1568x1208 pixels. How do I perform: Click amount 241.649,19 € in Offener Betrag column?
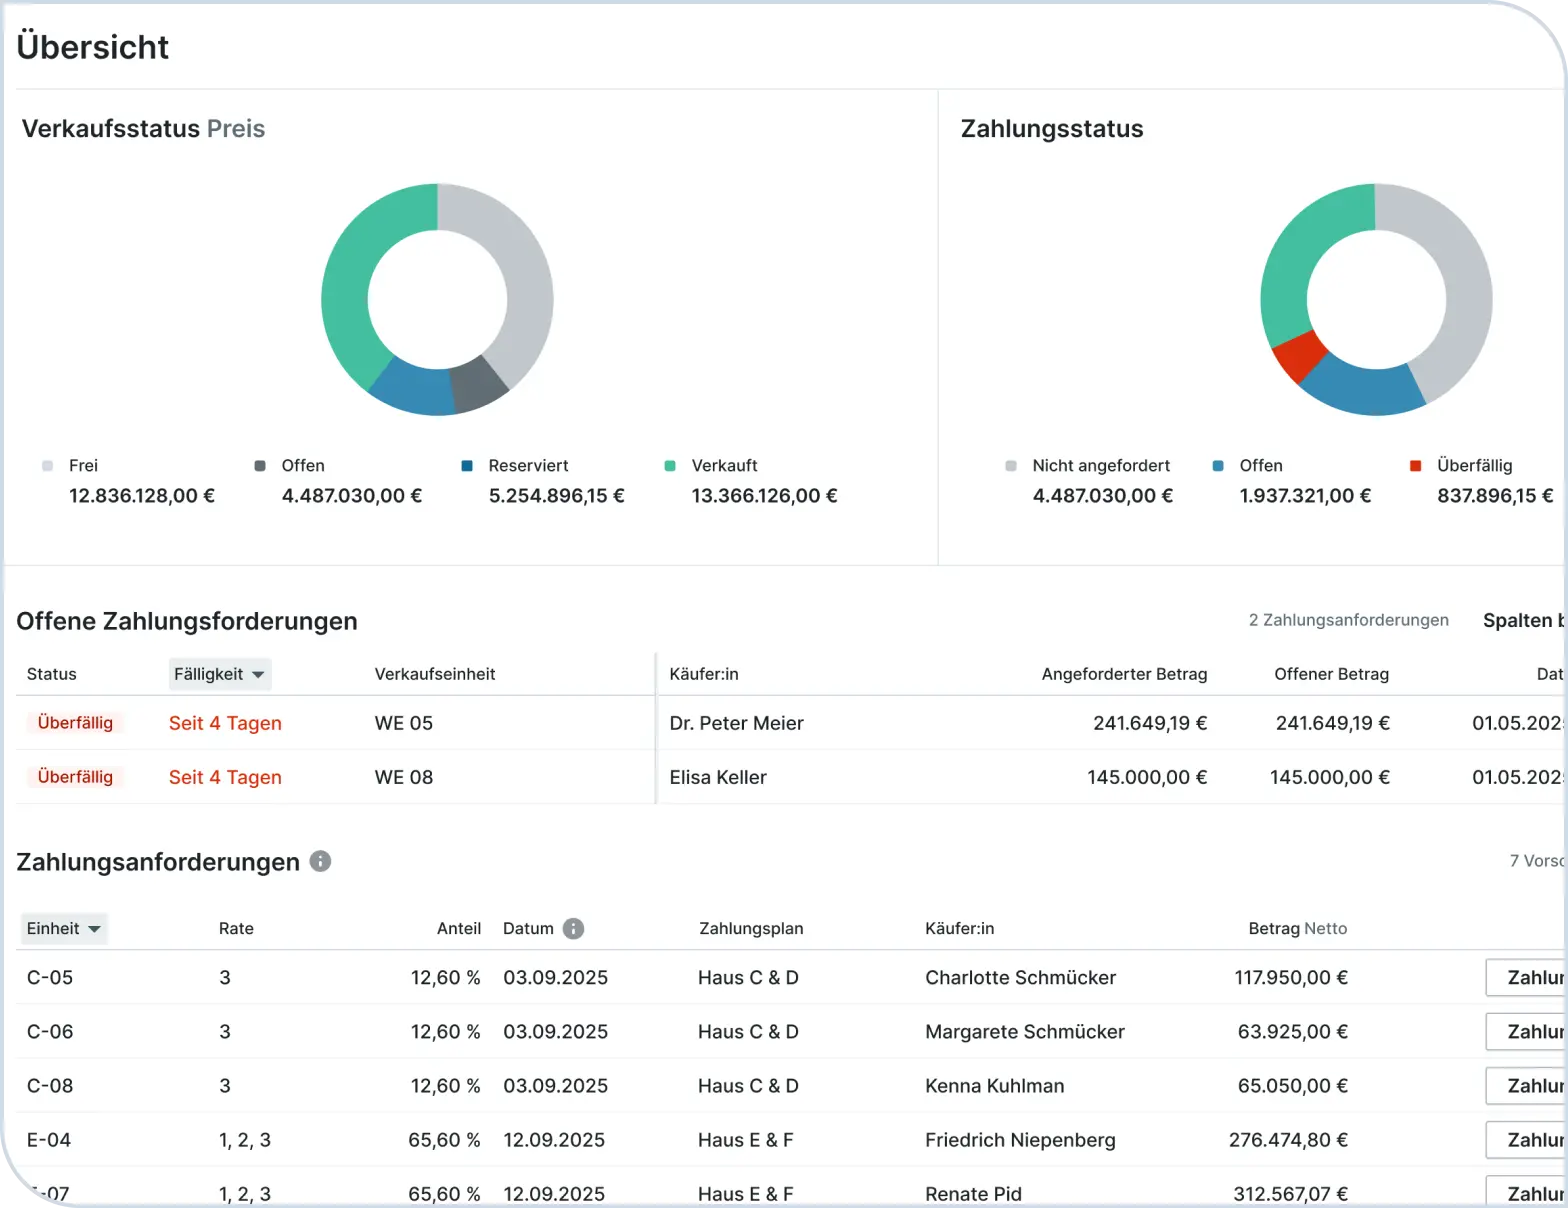click(1332, 723)
